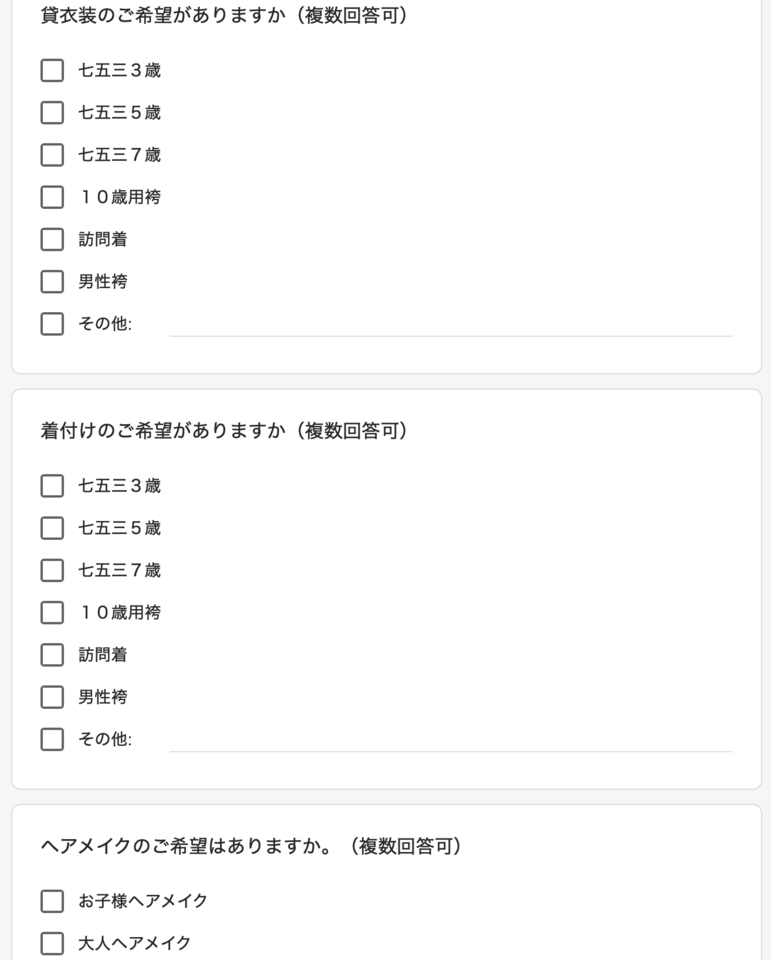Check 七五三７歳 under 着付け dressing question
Image resolution: width=771 pixels, height=960 pixels.
52,571
